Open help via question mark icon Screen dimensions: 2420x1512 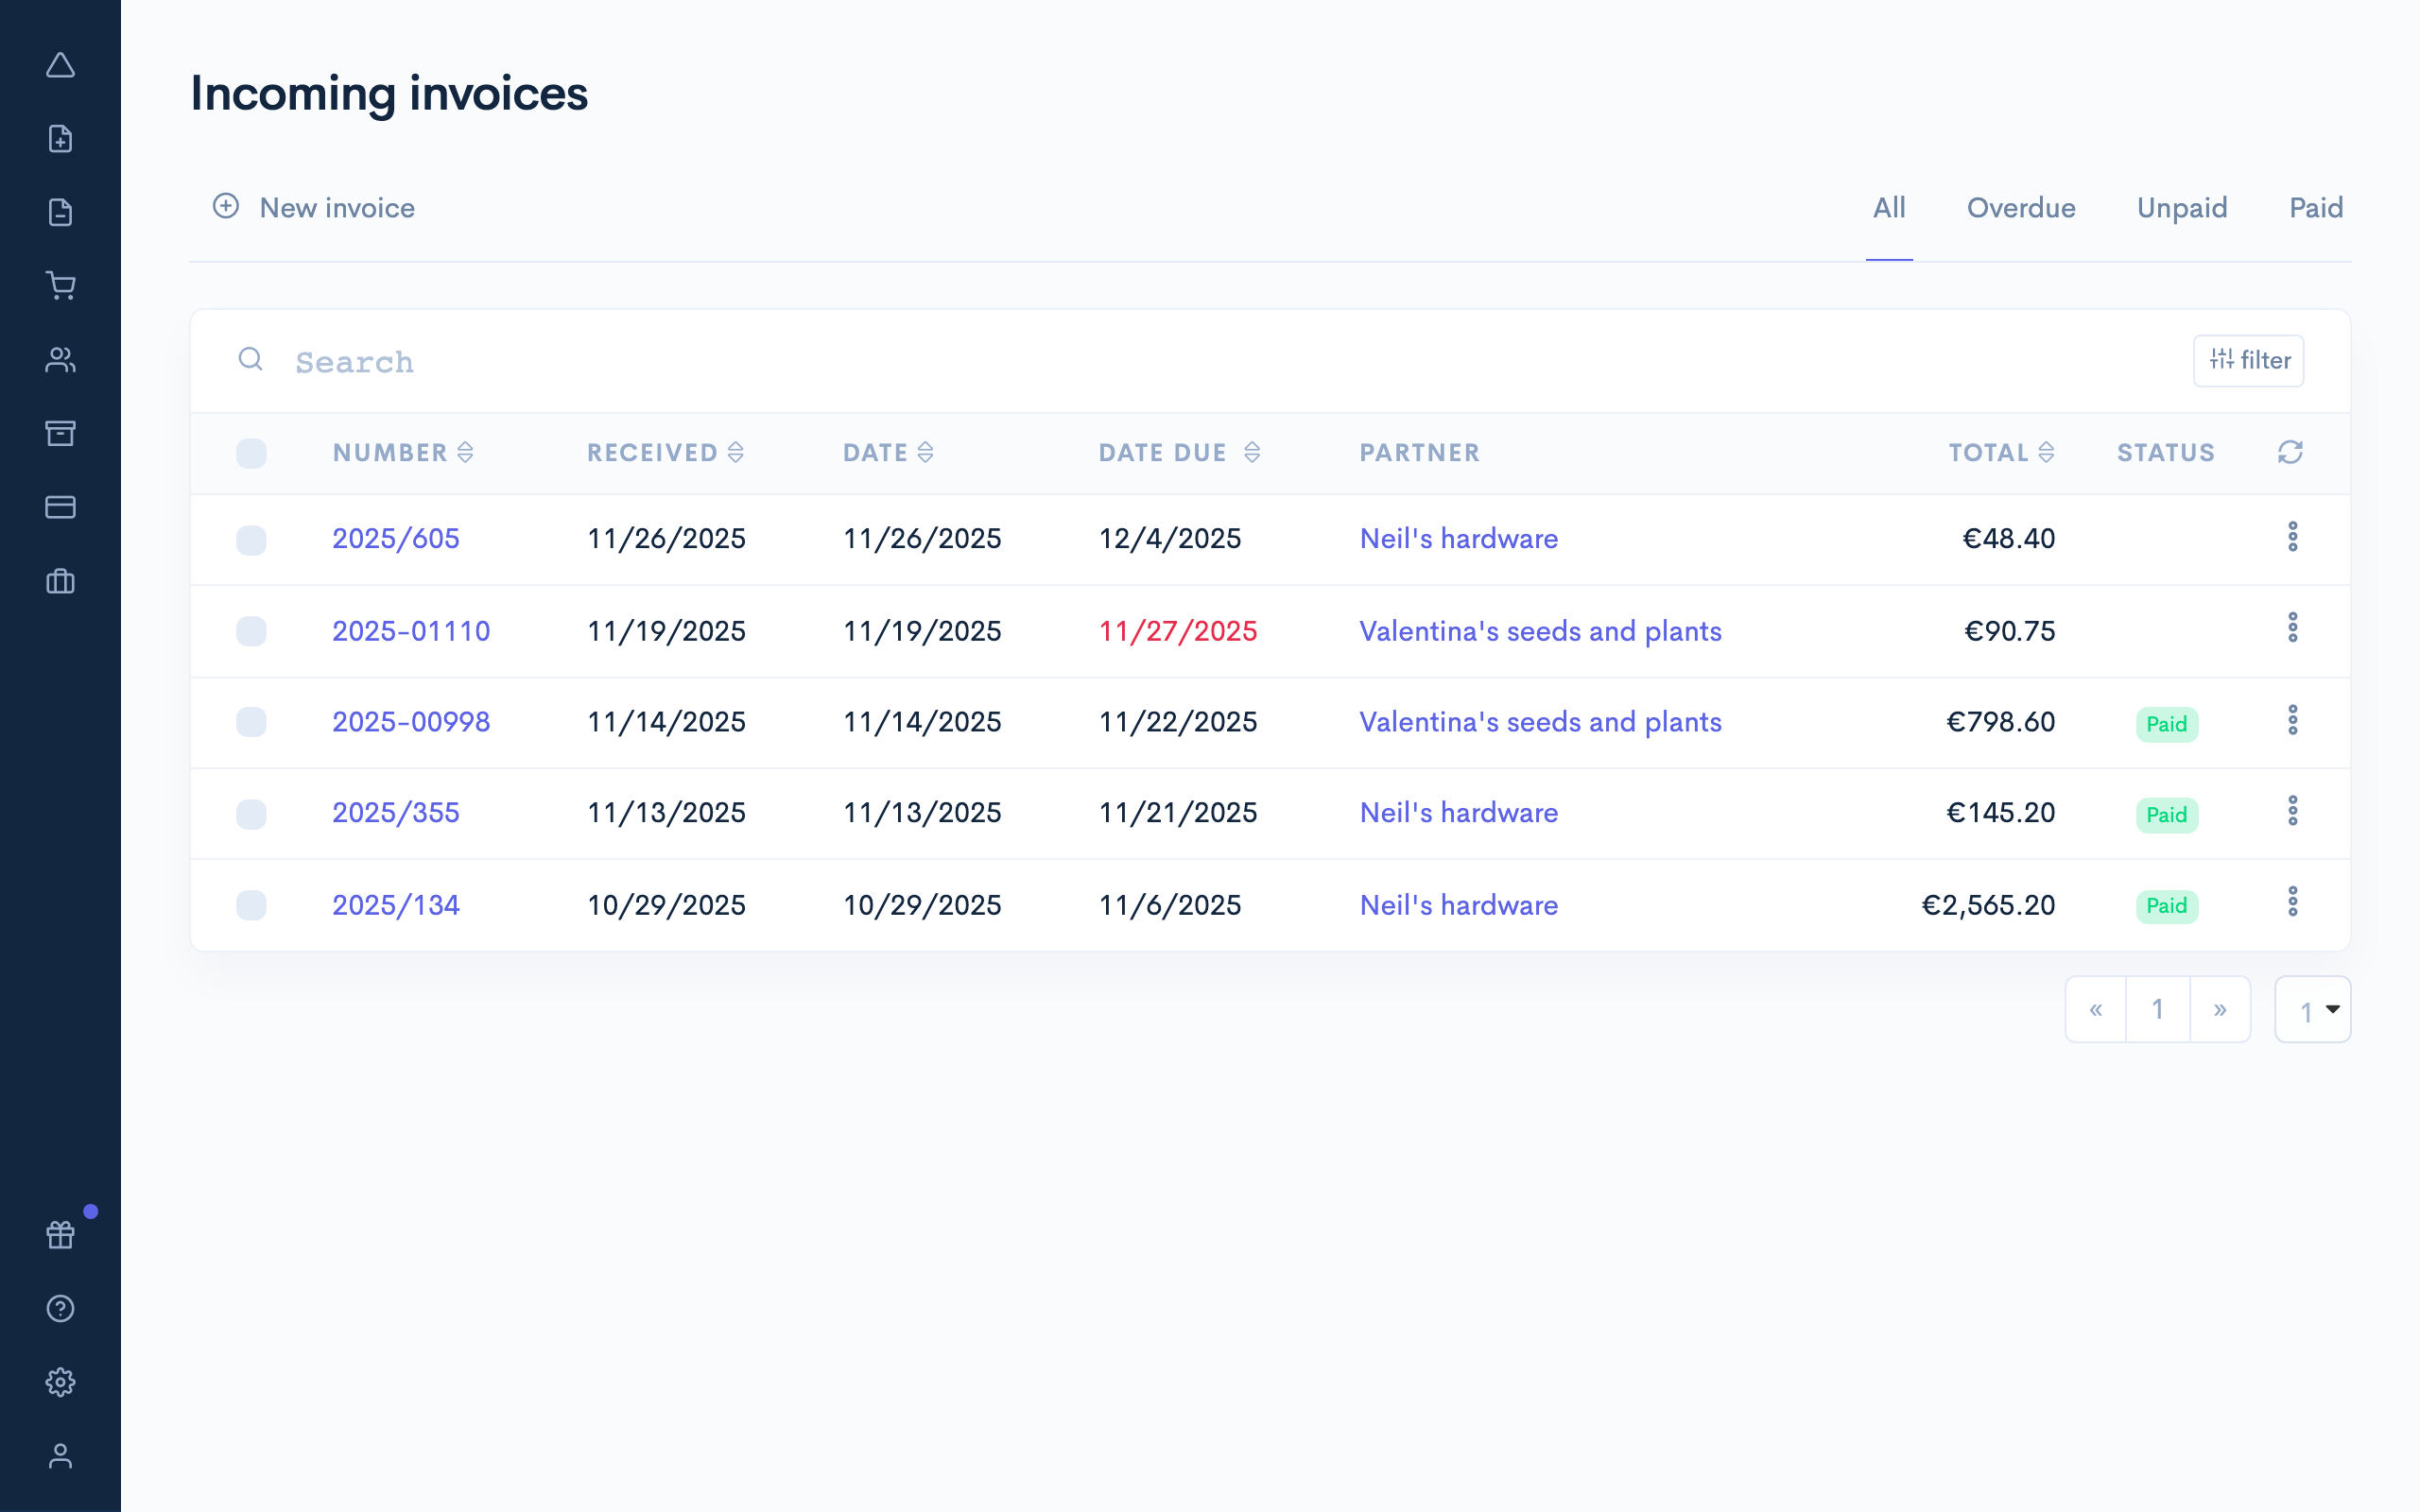tap(61, 1308)
